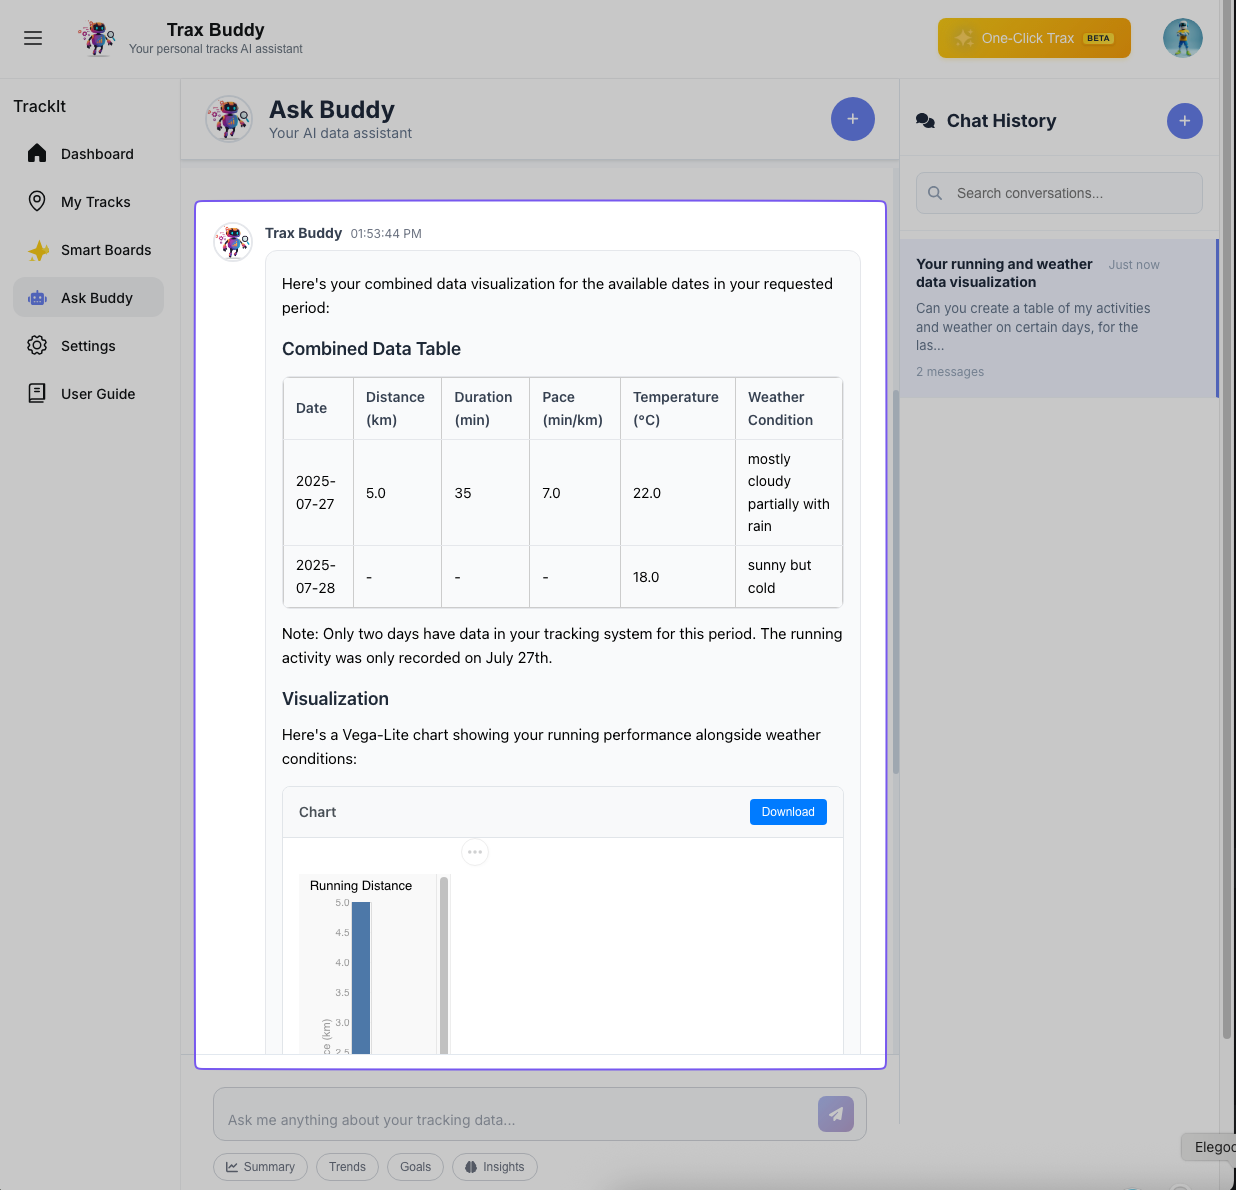The height and width of the screenshot is (1190, 1236).
Task: Click the Dashboard home icon
Action: 37,153
